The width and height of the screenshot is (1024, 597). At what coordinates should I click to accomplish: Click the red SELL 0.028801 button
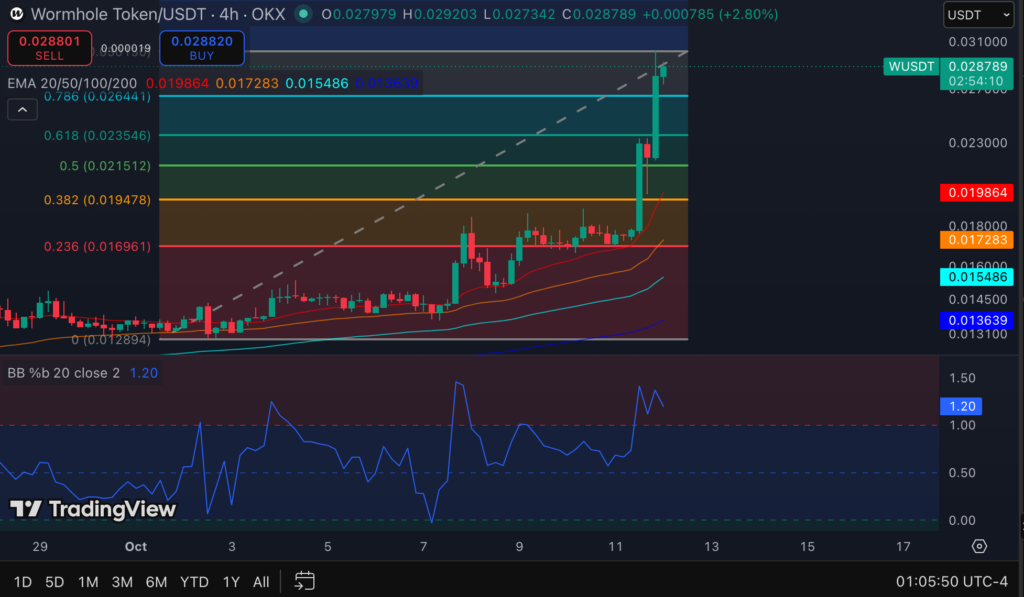50,48
